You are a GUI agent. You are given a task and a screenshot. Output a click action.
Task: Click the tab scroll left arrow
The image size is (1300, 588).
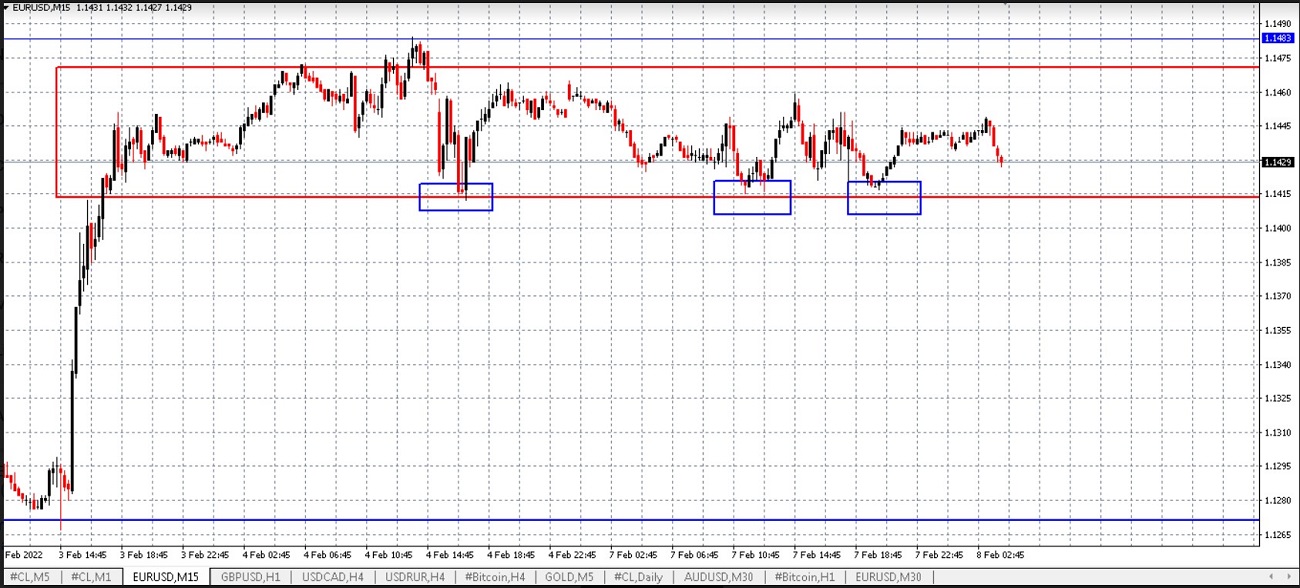click(1272, 577)
